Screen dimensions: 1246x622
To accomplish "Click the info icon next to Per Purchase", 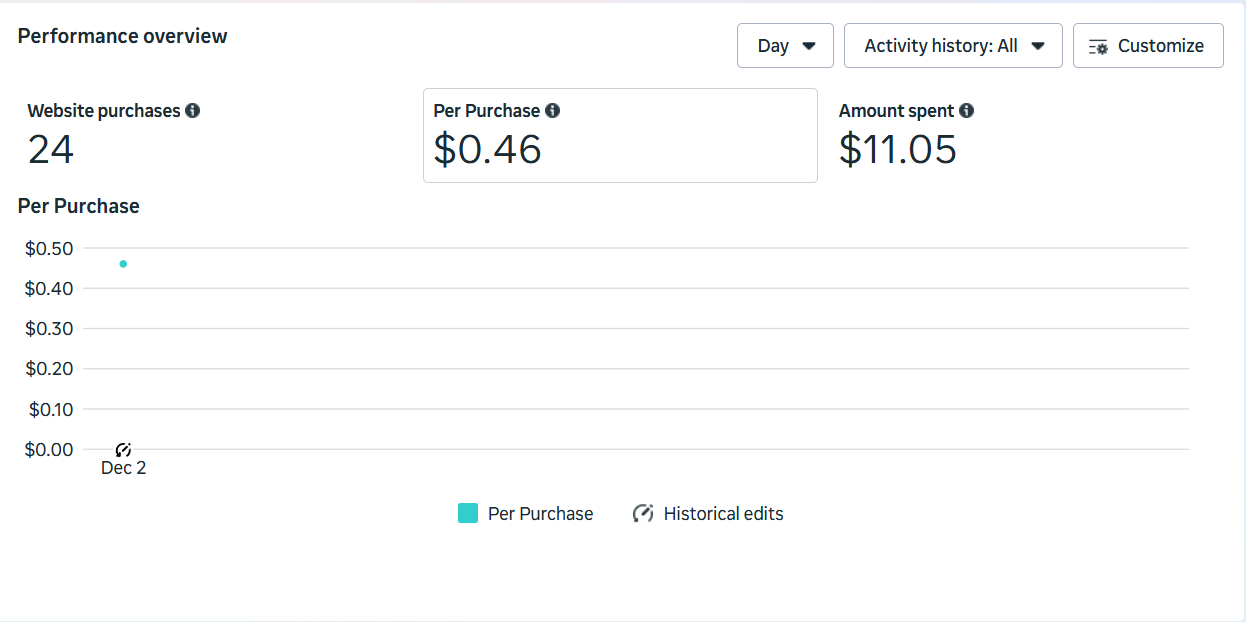I will [x=552, y=111].
